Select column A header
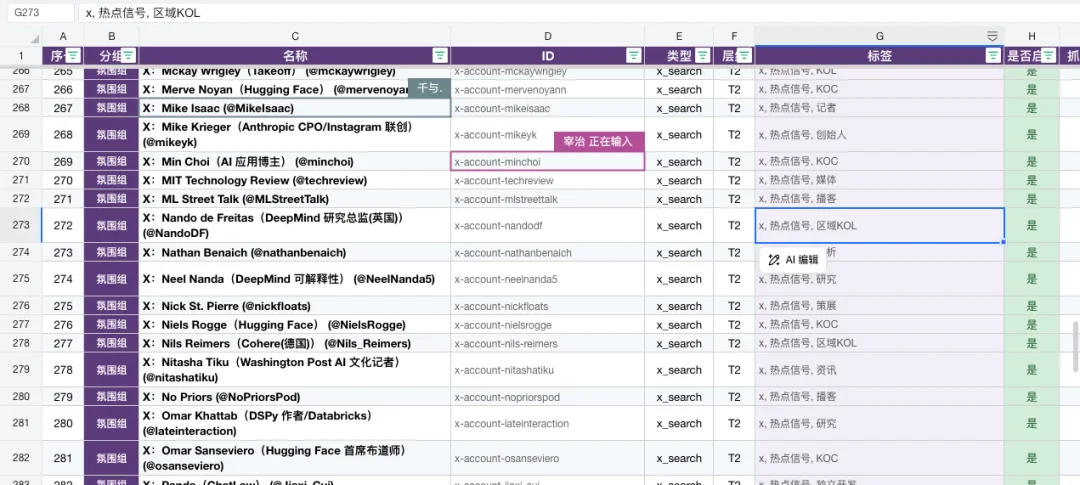 coord(63,37)
